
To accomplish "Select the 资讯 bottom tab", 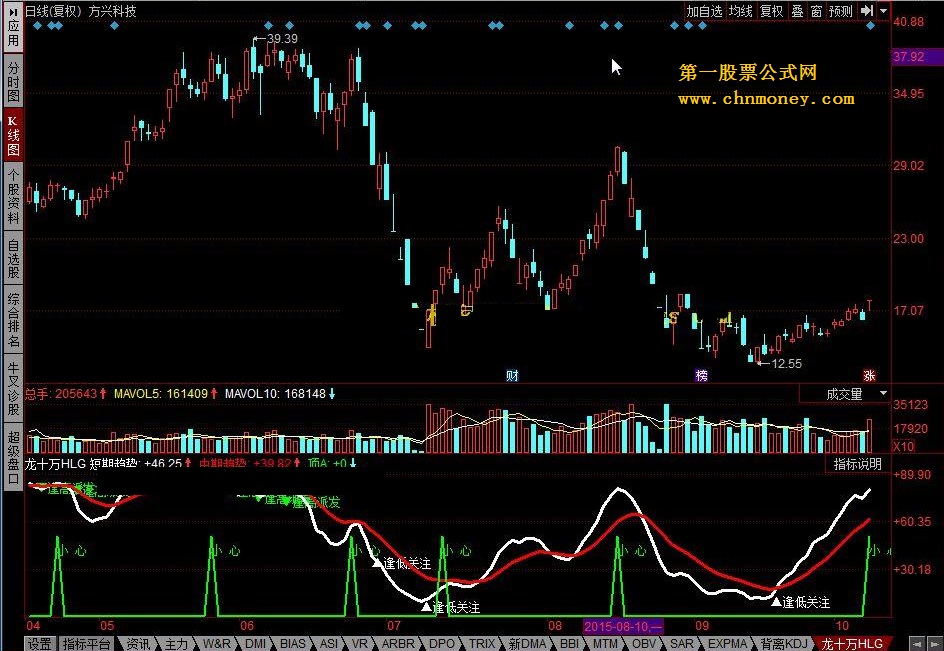I will click(x=138, y=644).
